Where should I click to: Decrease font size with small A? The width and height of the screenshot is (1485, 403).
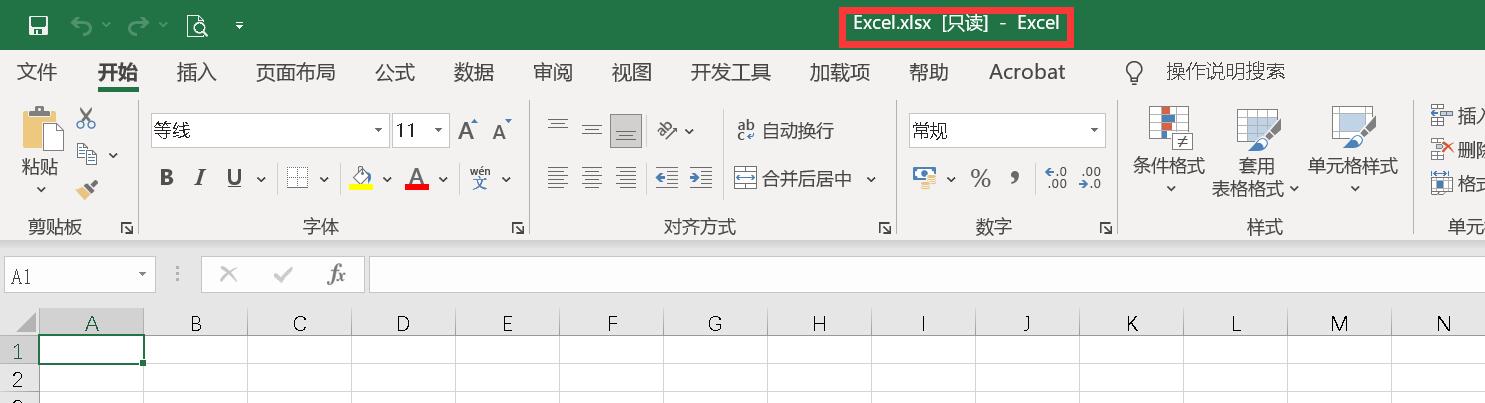pyautogui.click(x=501, y=130)
